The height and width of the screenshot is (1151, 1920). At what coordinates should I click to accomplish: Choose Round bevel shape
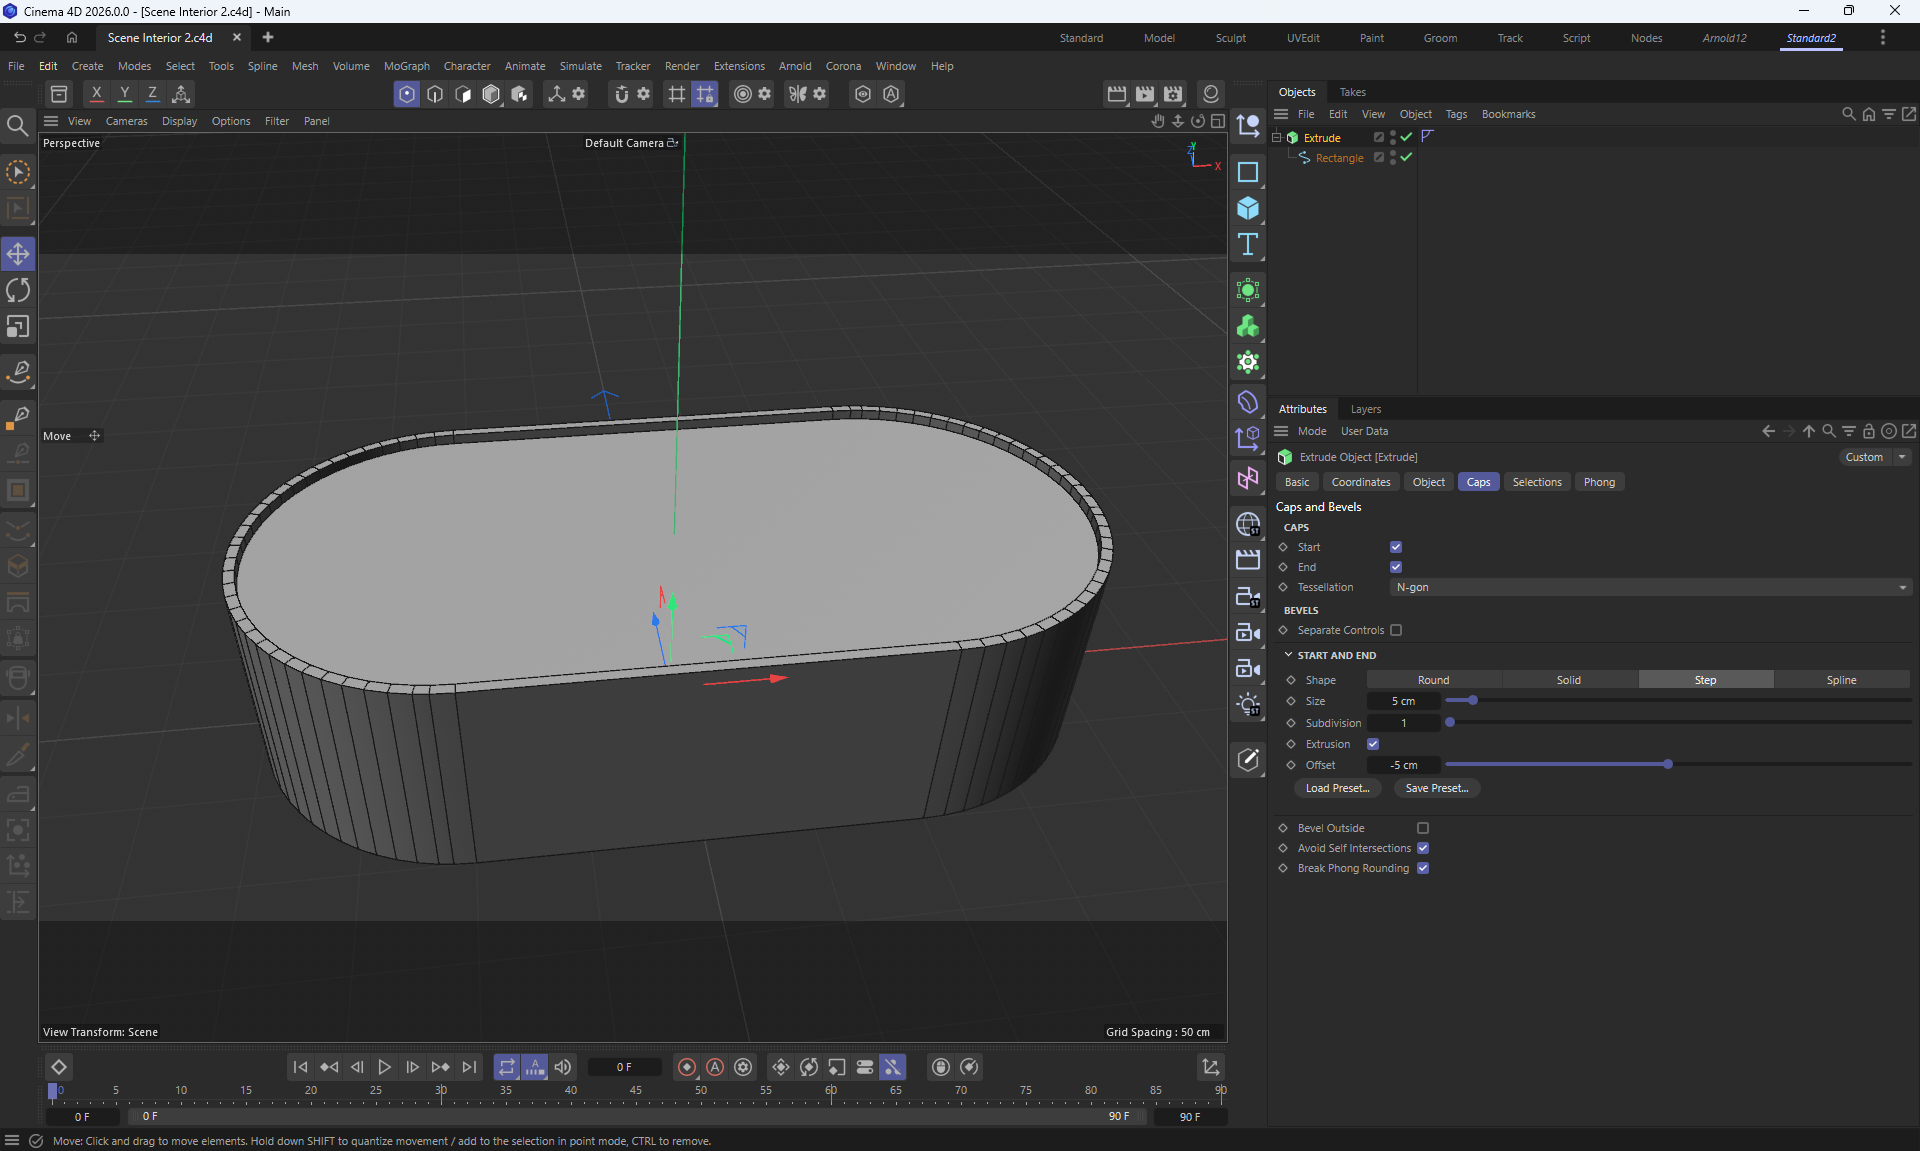point(1433,680)
